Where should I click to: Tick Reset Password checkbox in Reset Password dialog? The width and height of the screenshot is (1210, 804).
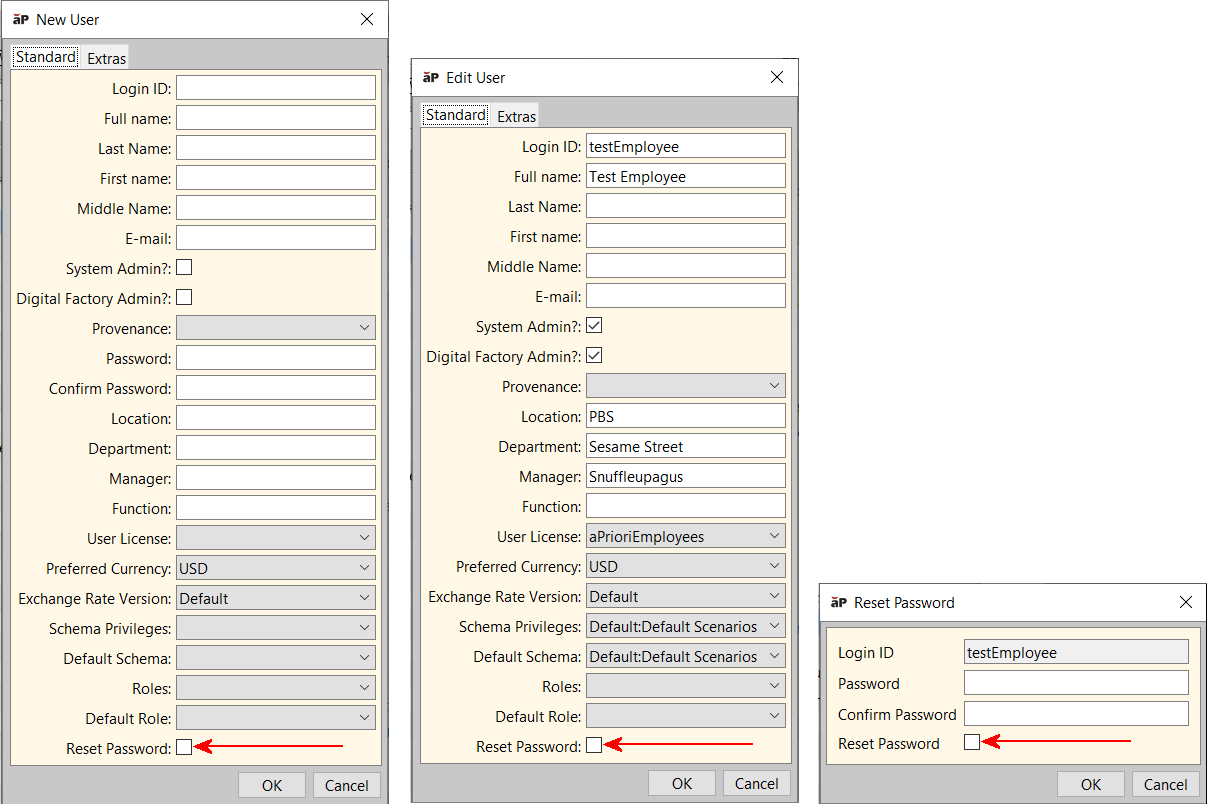point(972,742)
